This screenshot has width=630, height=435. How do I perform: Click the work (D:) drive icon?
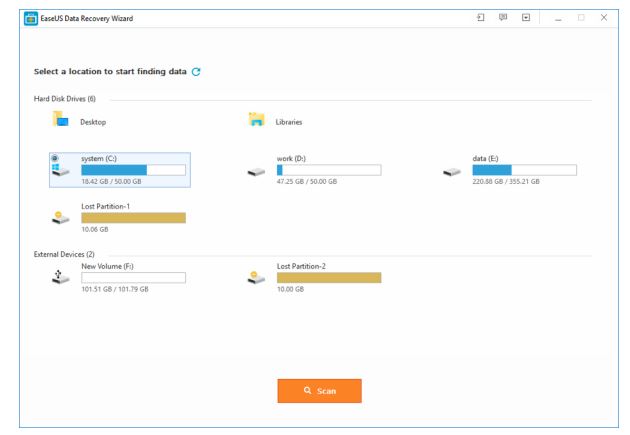[256, 172]
